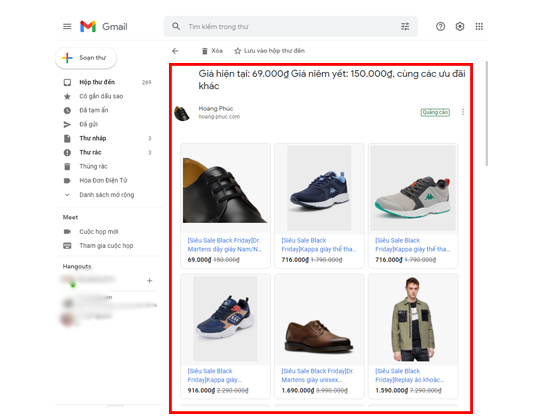Screen dimensions: 560x420
Task: Click the draft icon beside Thư nháp
Action: pyautogui.click(x=67, y=139)
